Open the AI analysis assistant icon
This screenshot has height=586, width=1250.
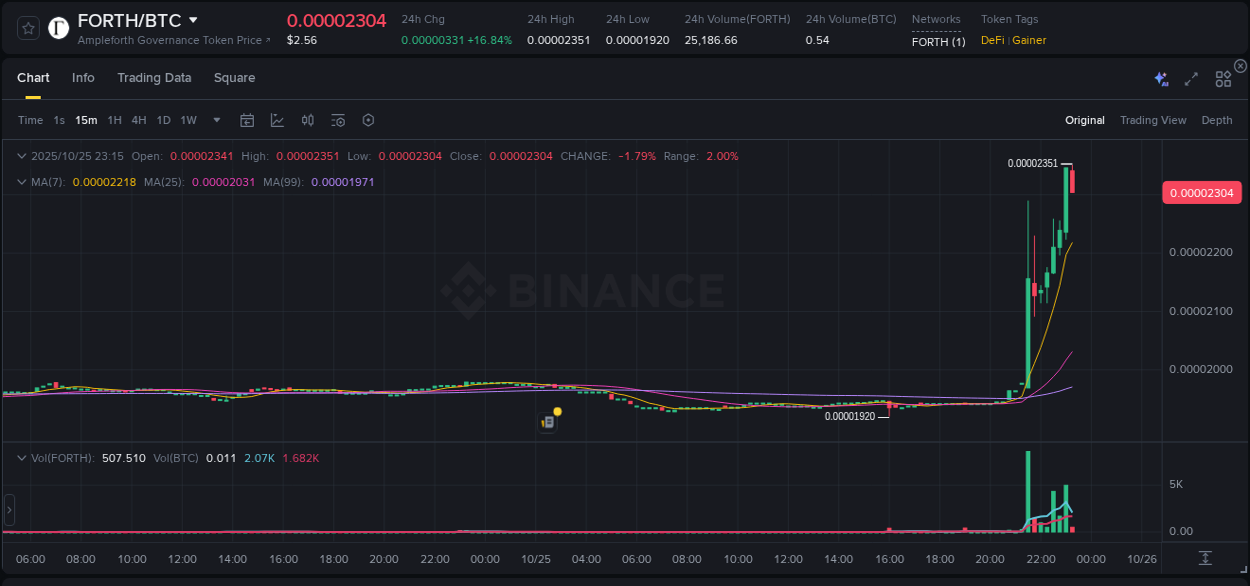[1161, 78]
